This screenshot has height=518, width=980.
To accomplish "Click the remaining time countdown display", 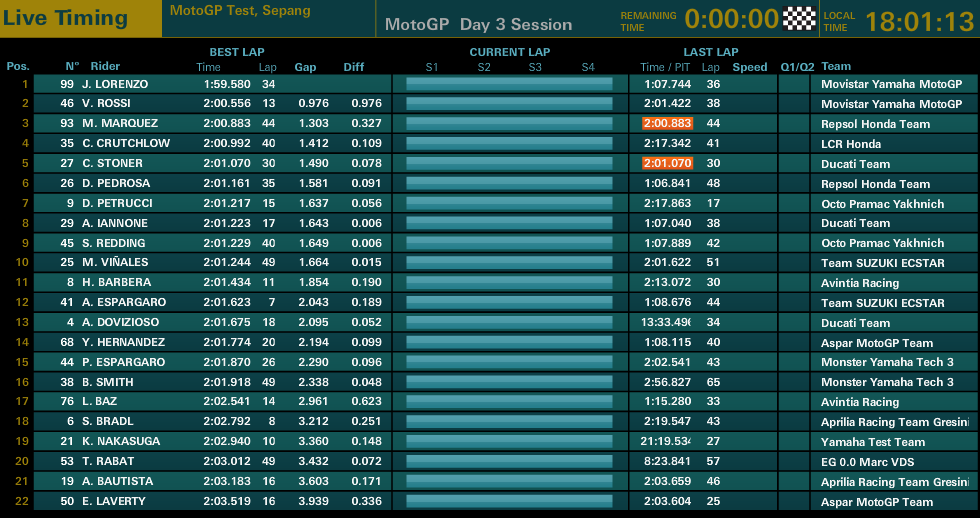I will (731, 19).
